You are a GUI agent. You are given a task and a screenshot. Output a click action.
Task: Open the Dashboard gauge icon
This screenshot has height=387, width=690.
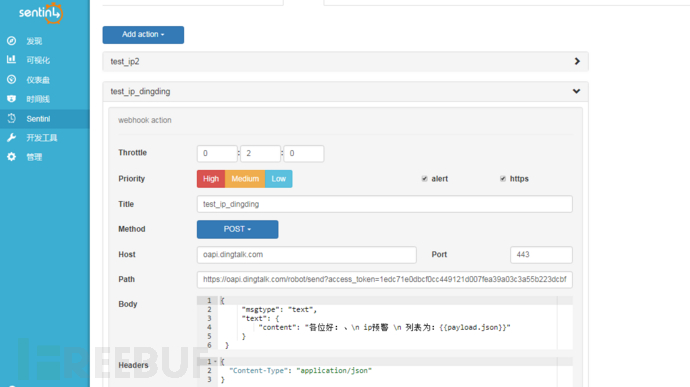(x=11, y=79)
